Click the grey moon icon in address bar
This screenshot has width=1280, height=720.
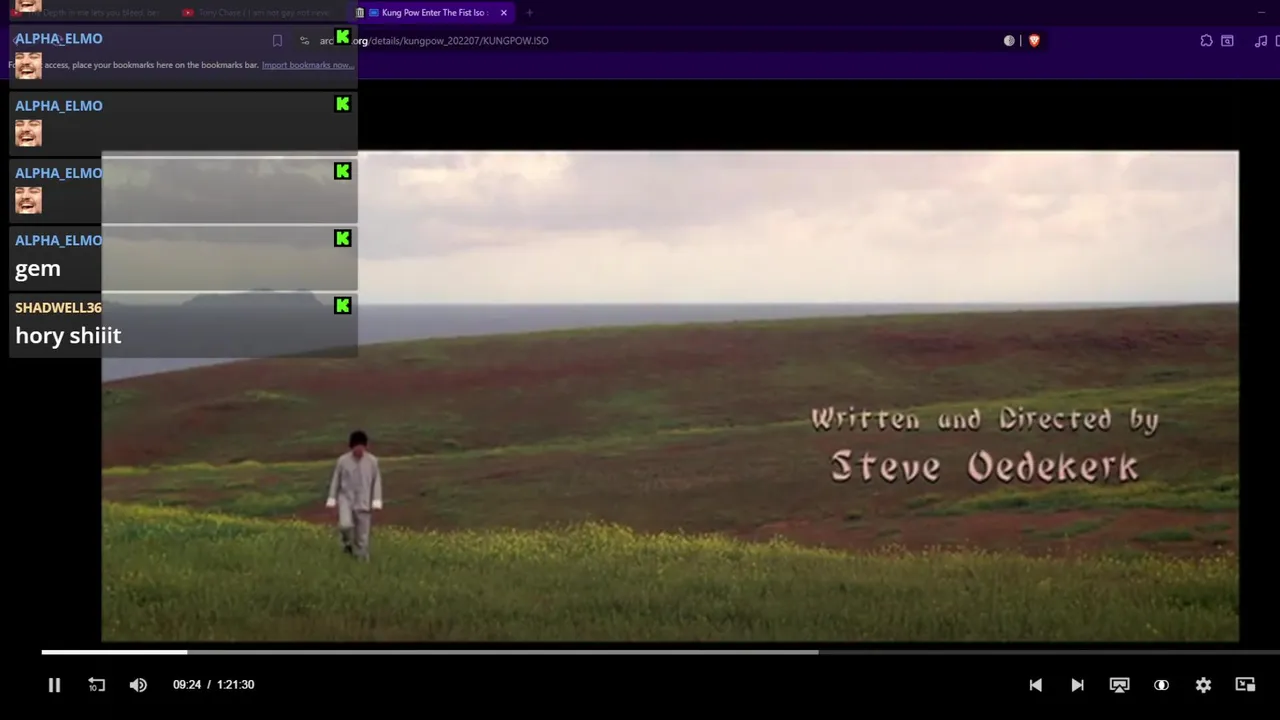tap(1009, 41)
